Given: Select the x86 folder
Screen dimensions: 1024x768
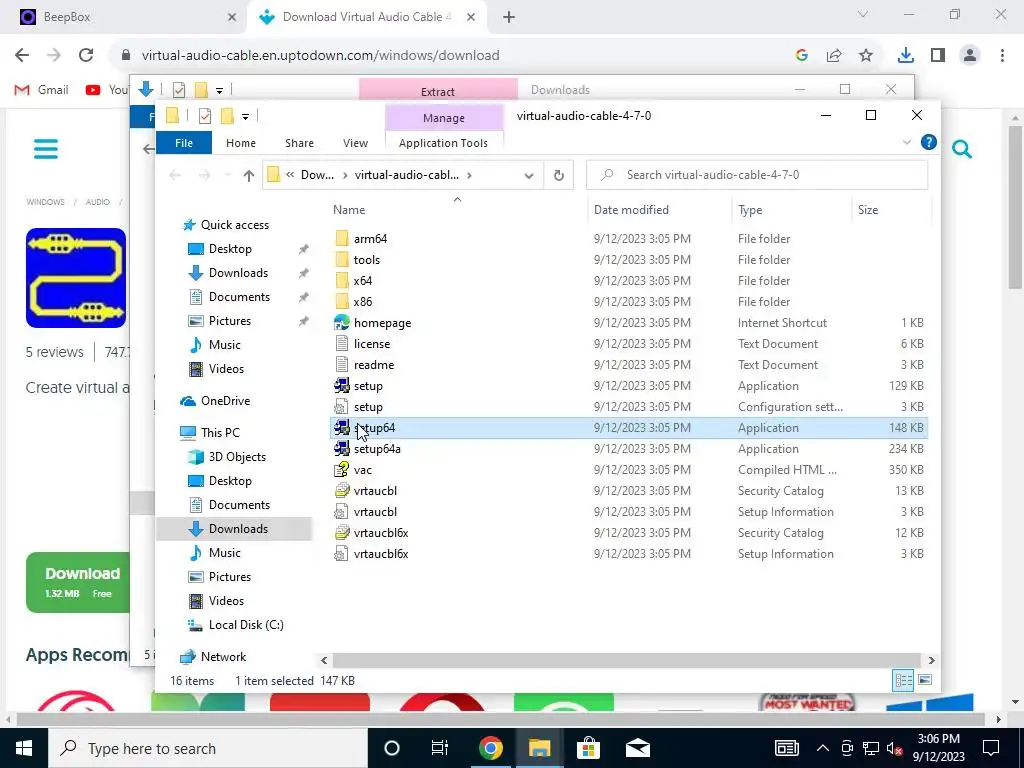Looking at the screenshot, I should (362, 301).
